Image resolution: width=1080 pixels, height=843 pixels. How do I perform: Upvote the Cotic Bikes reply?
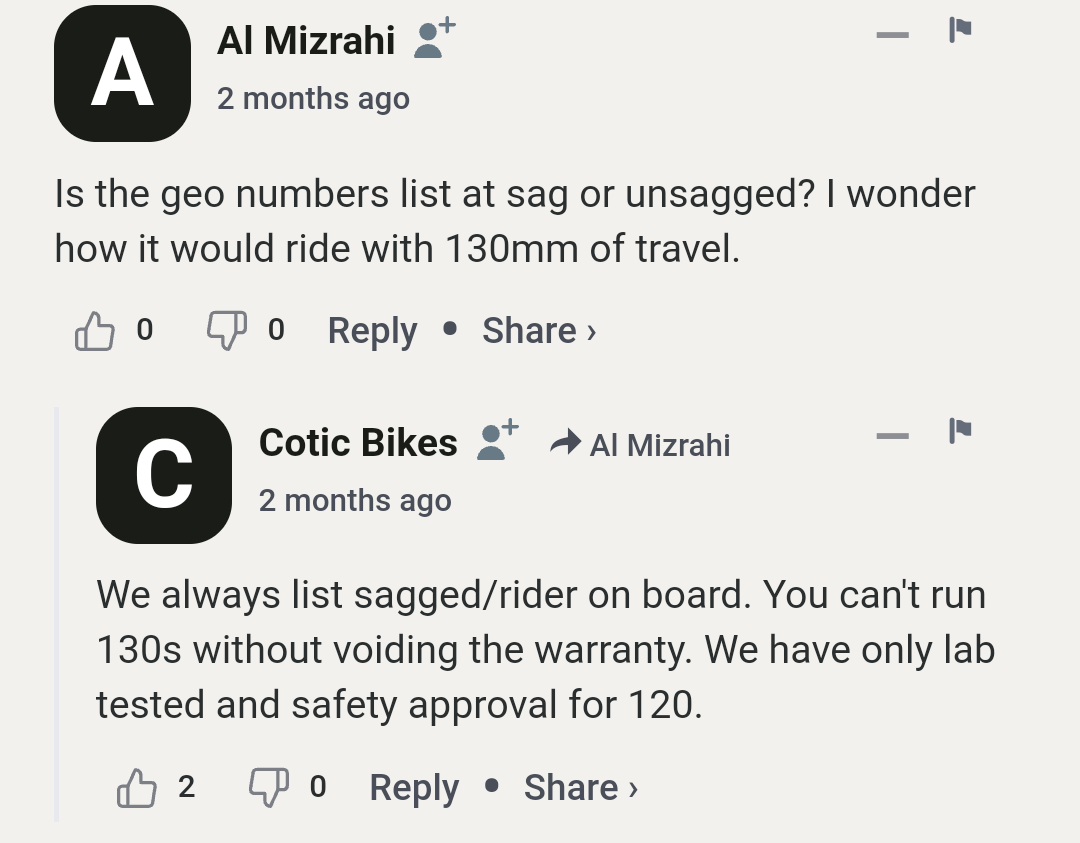click(137, 788)
